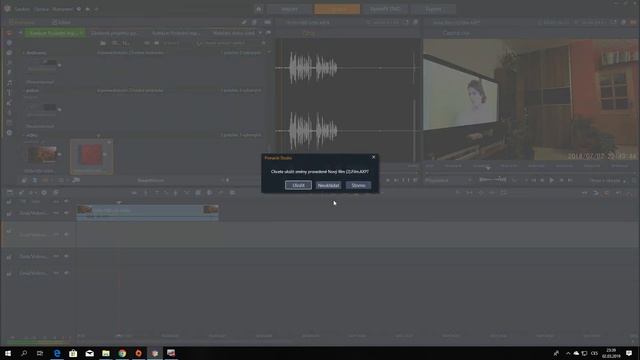The width and height of the screenshot is (640, 360).
Task: Open the Windows Start menu
Action: click(x=8, y=353)
